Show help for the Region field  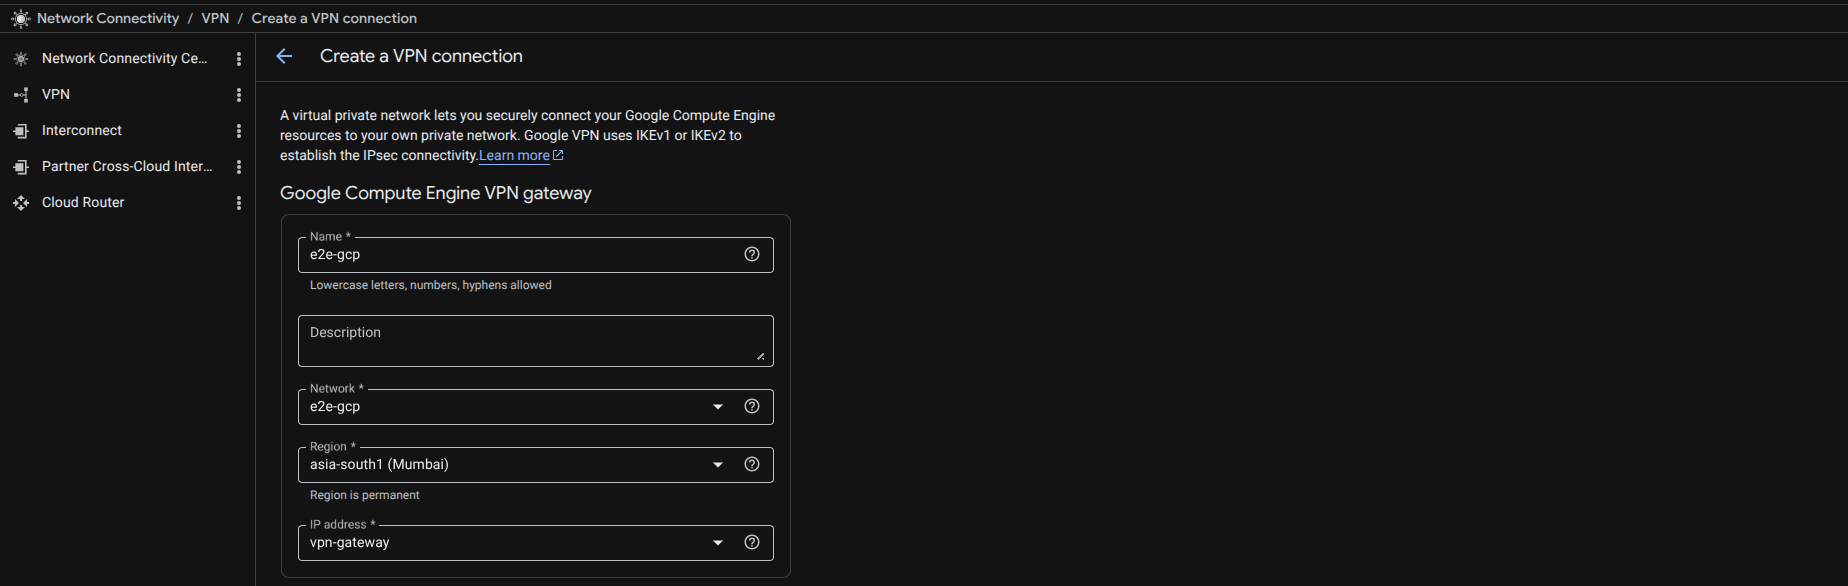pos(752,464)
